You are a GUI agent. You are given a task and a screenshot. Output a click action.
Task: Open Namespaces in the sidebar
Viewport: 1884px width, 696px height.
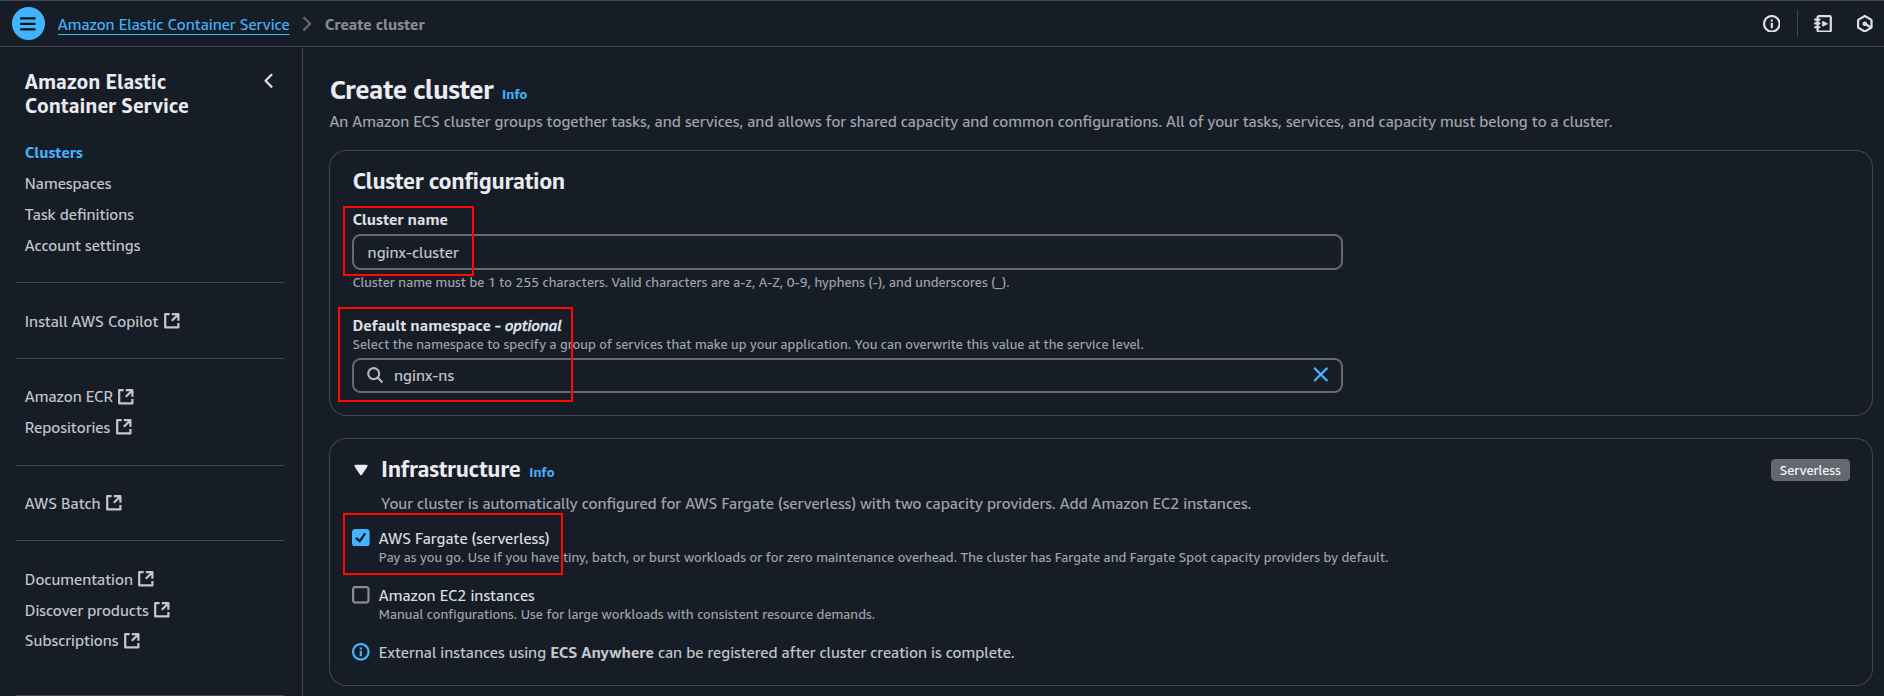68,184
